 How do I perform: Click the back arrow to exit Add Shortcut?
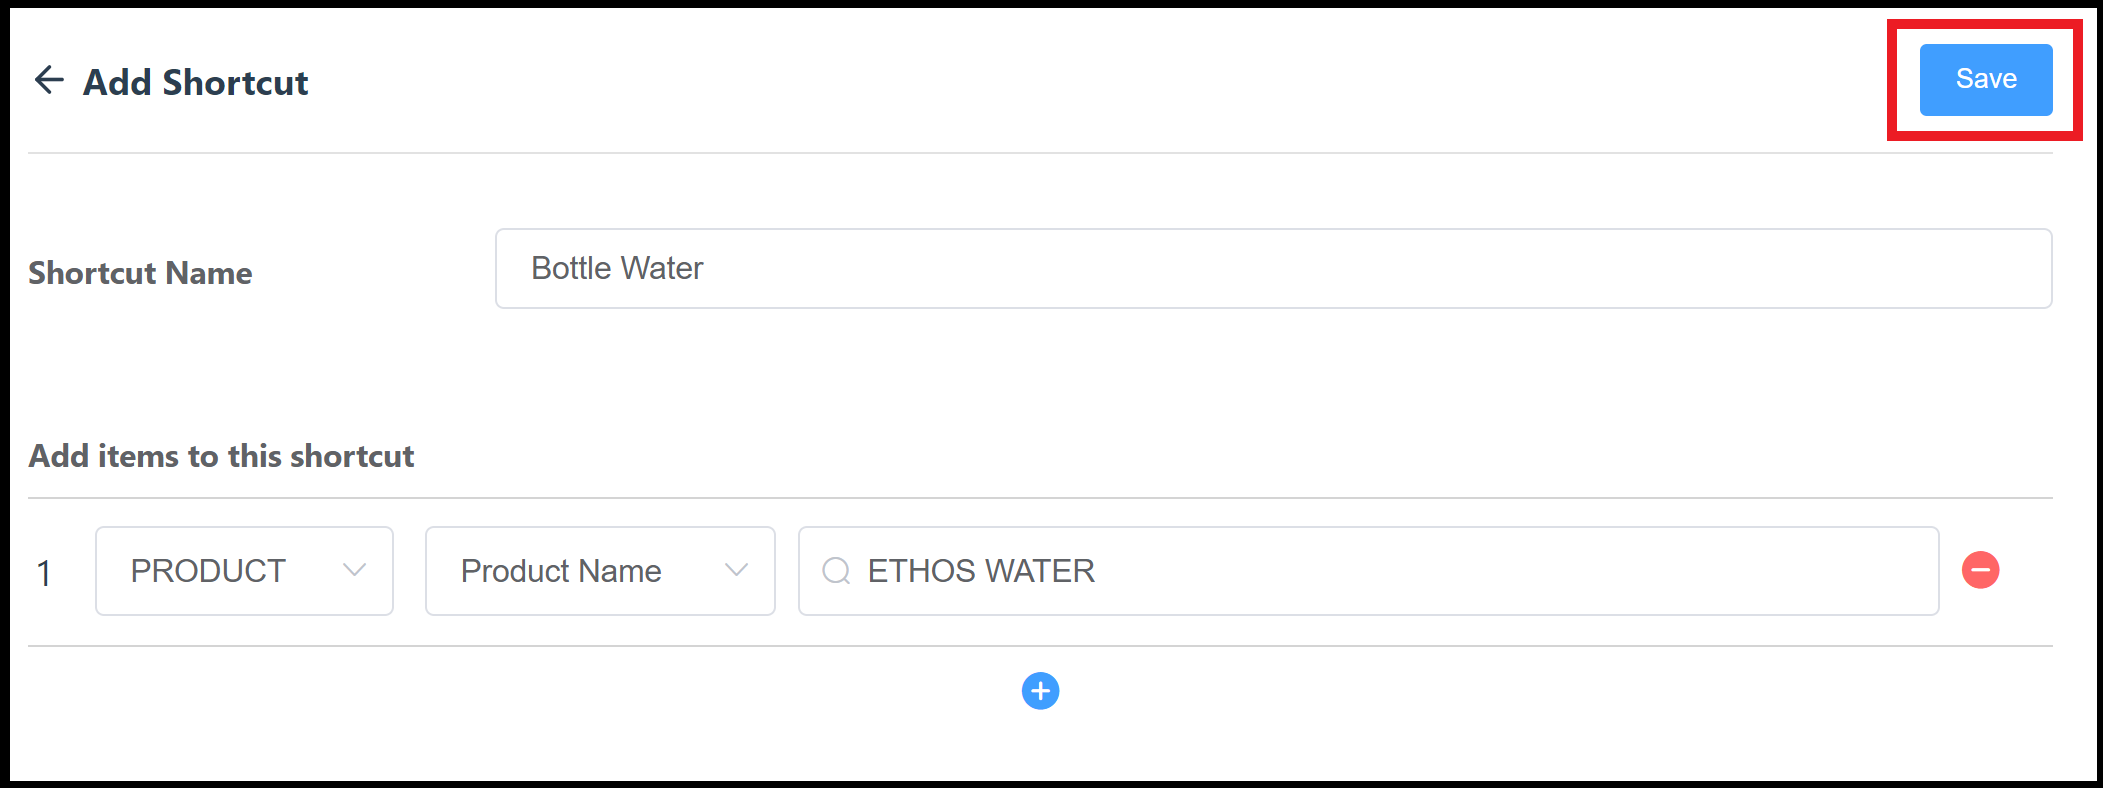coord(47,80)
